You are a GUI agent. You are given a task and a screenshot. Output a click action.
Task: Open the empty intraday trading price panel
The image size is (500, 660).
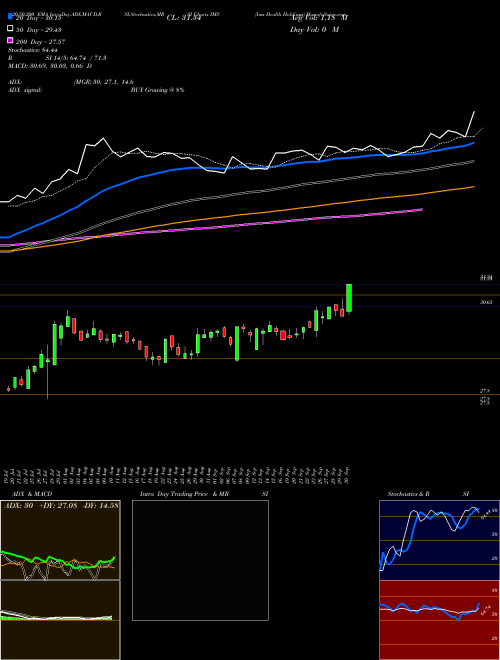coord(200,560)
